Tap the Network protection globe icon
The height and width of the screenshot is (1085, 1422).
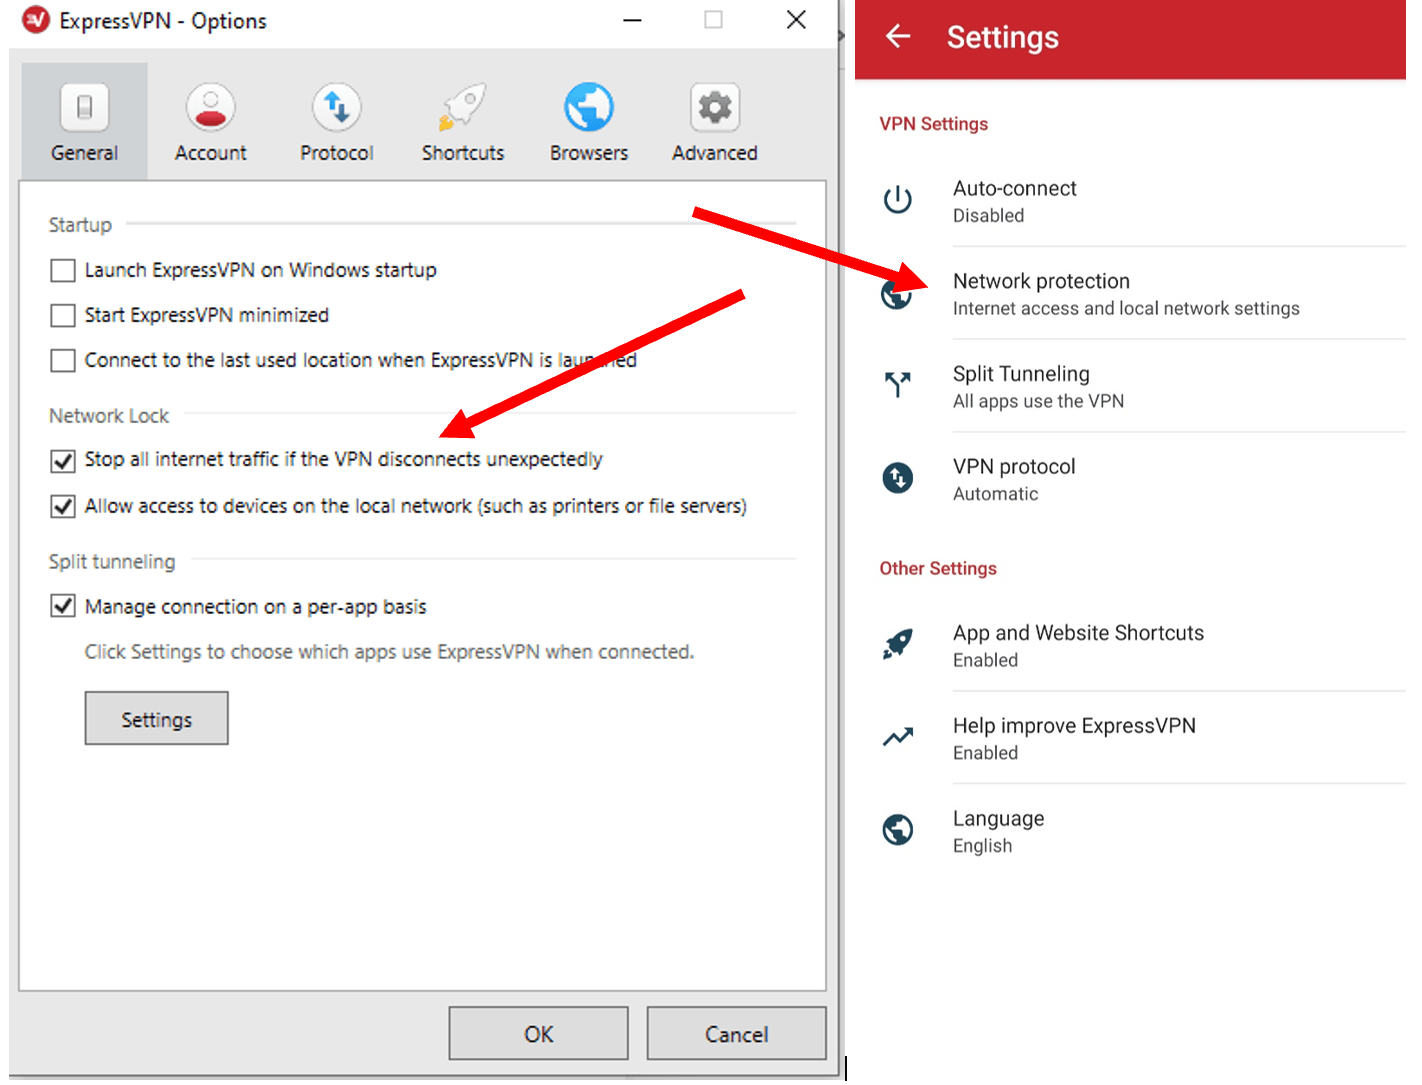pos(896,294)
